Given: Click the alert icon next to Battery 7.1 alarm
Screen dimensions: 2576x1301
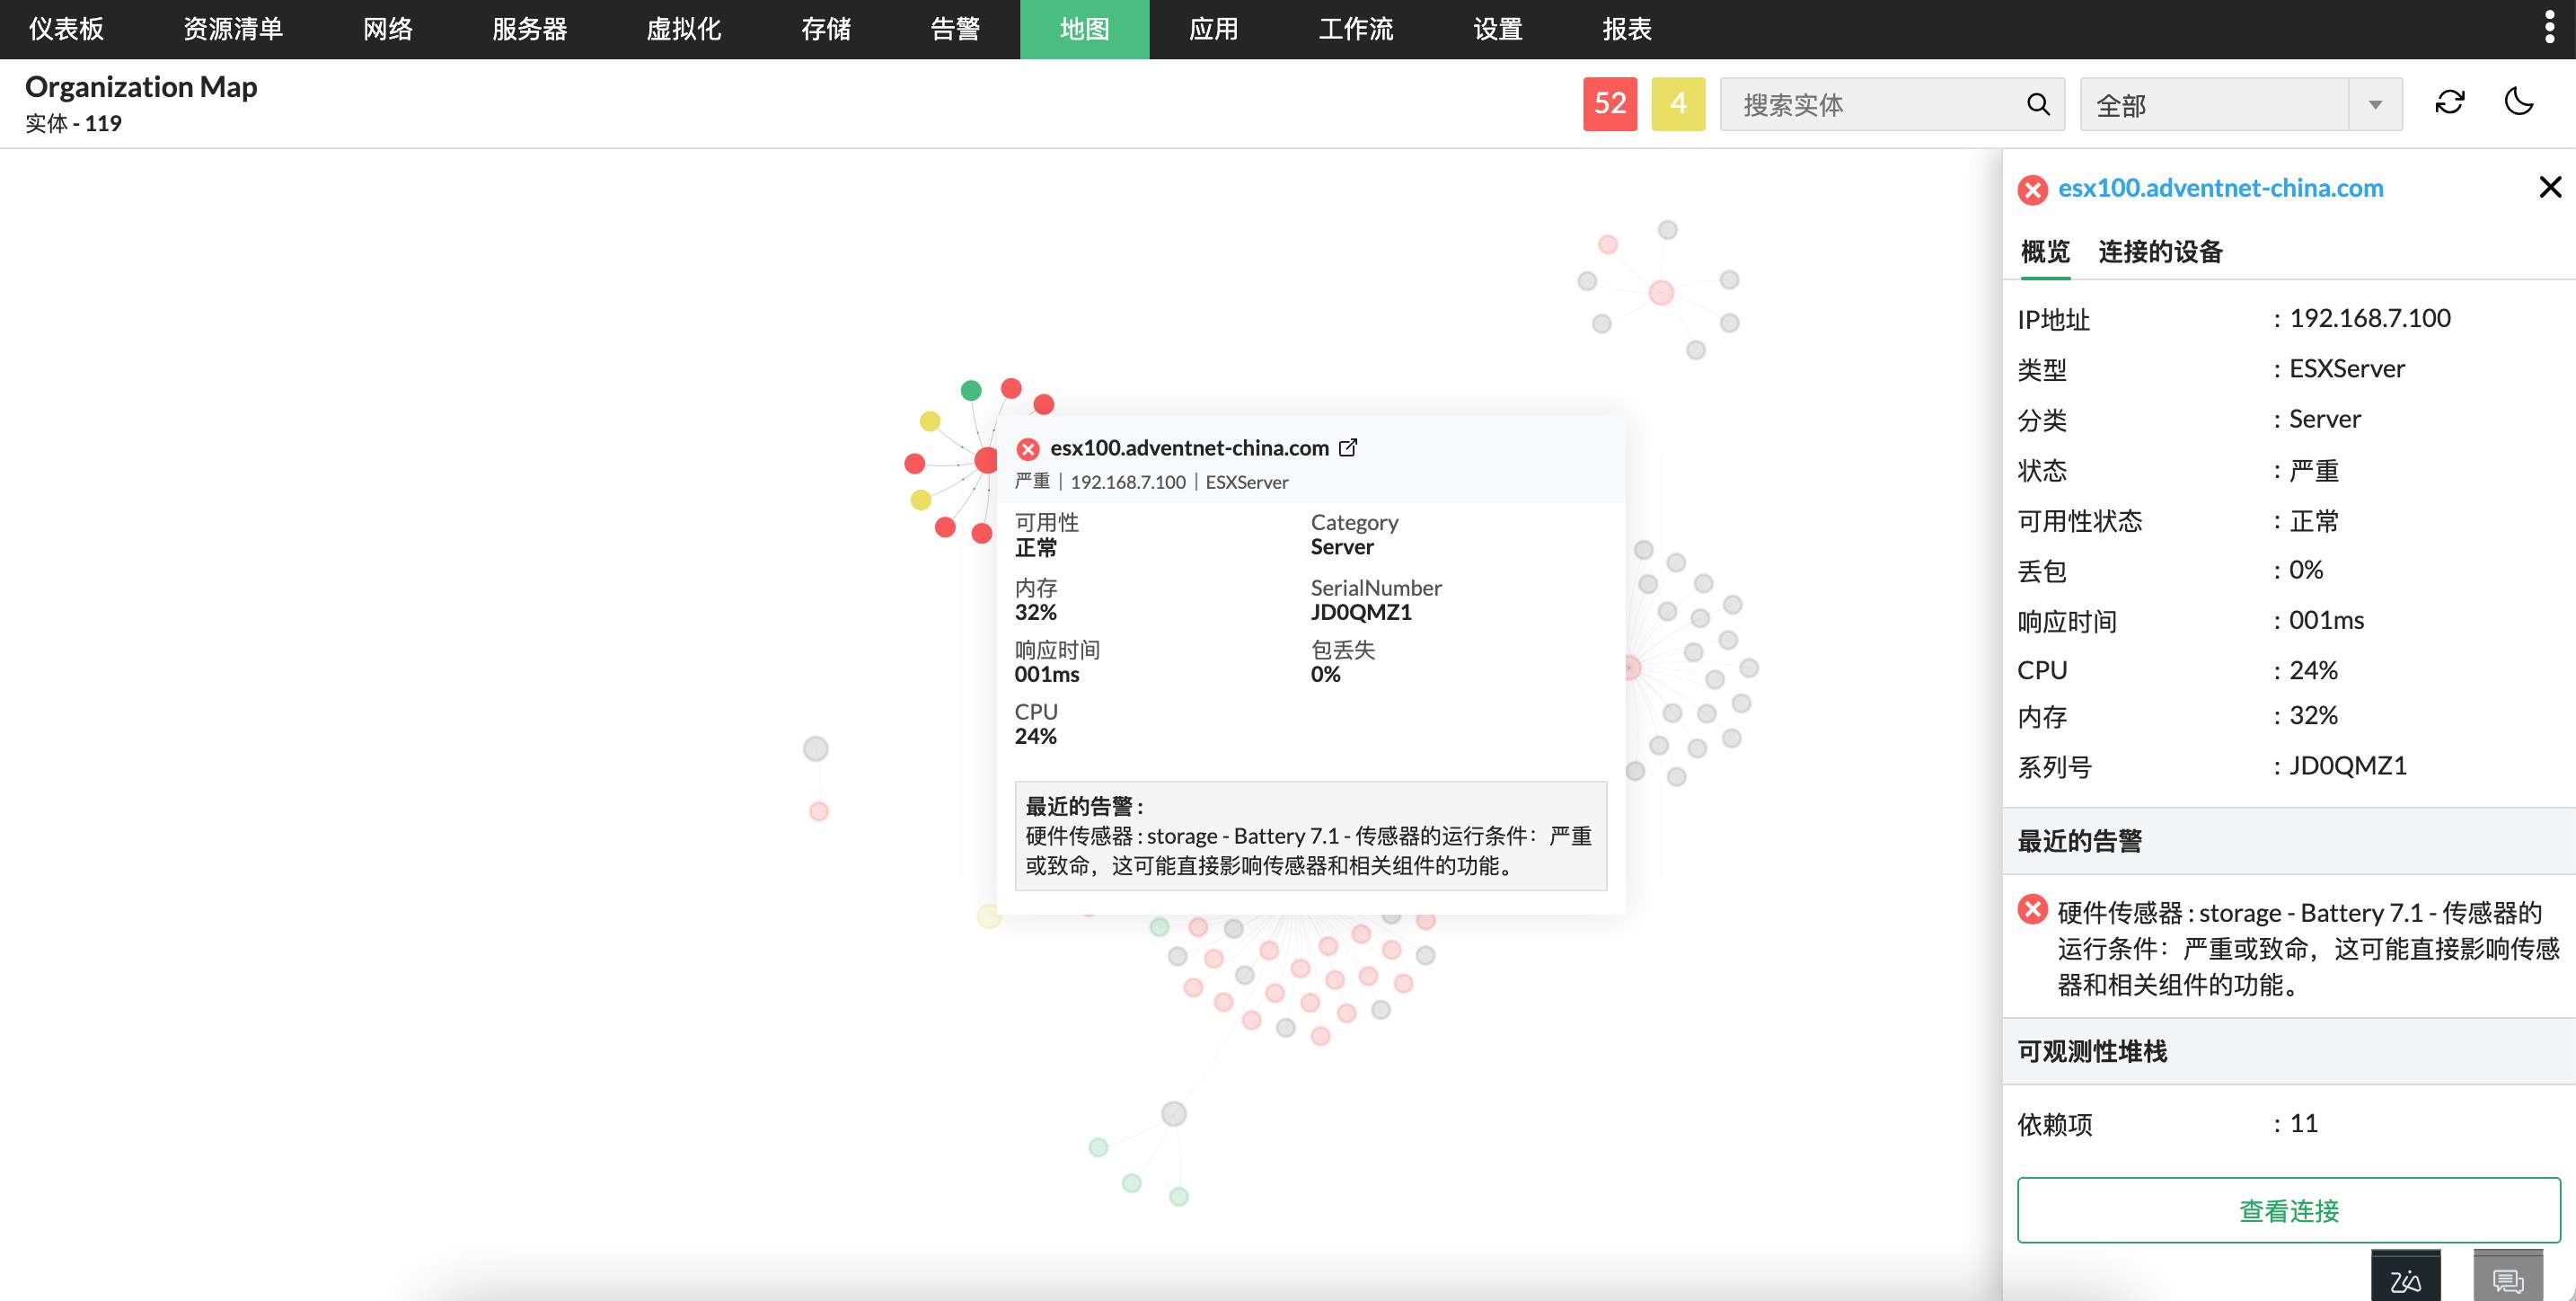Looking at the screenshot, I should coord(2032,910).
